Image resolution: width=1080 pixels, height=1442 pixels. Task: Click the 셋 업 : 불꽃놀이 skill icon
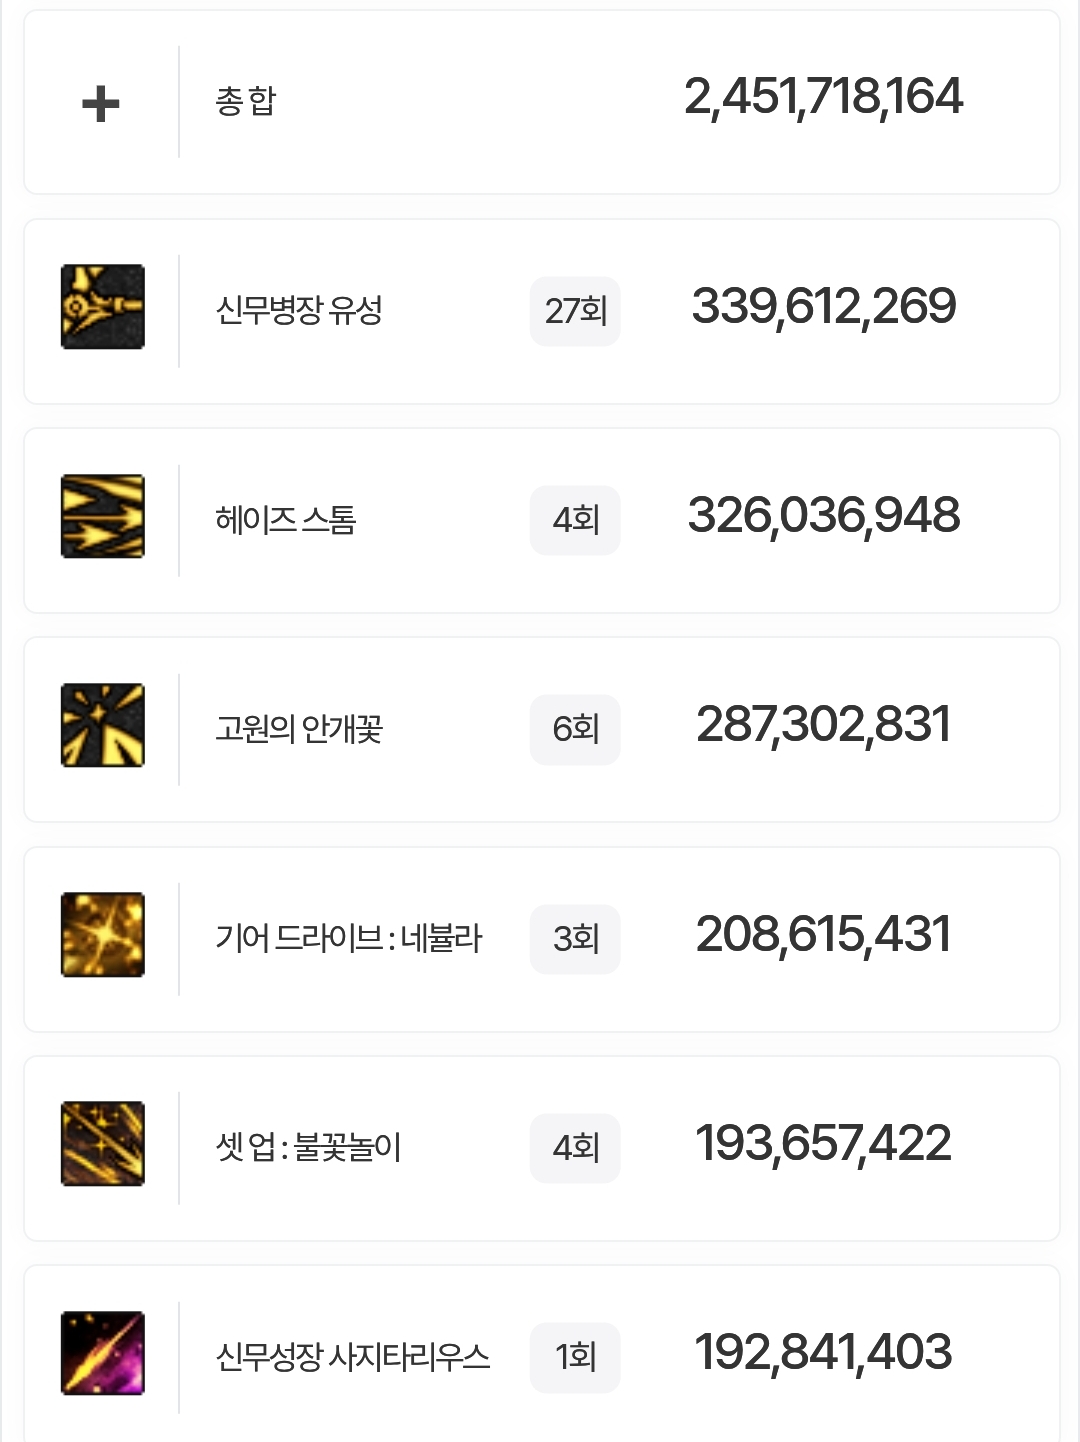(x=103, y=1144)
